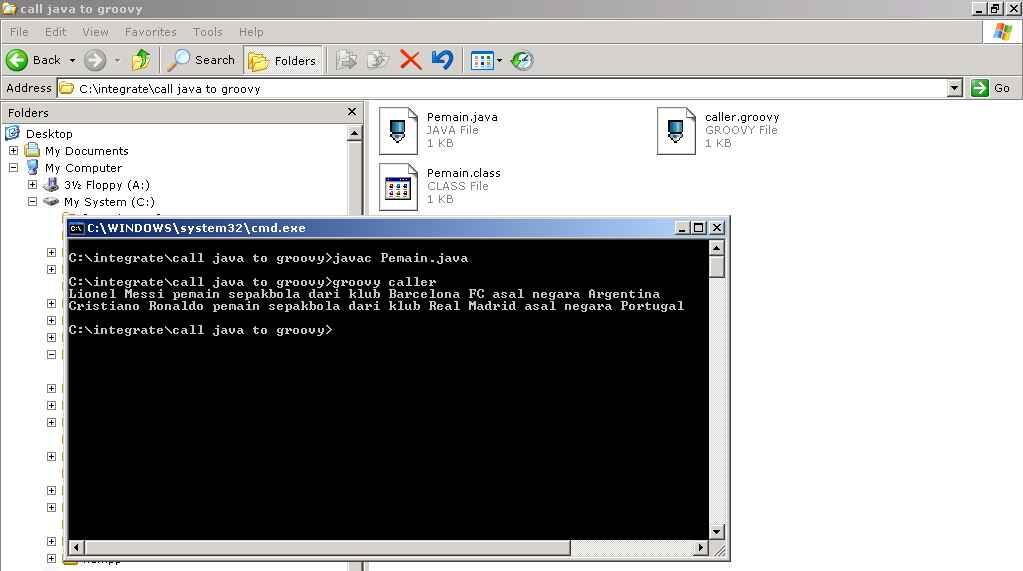Minimize the cmd.exe window
This screenshot has height=571, width=1023.
pos(682,227)
